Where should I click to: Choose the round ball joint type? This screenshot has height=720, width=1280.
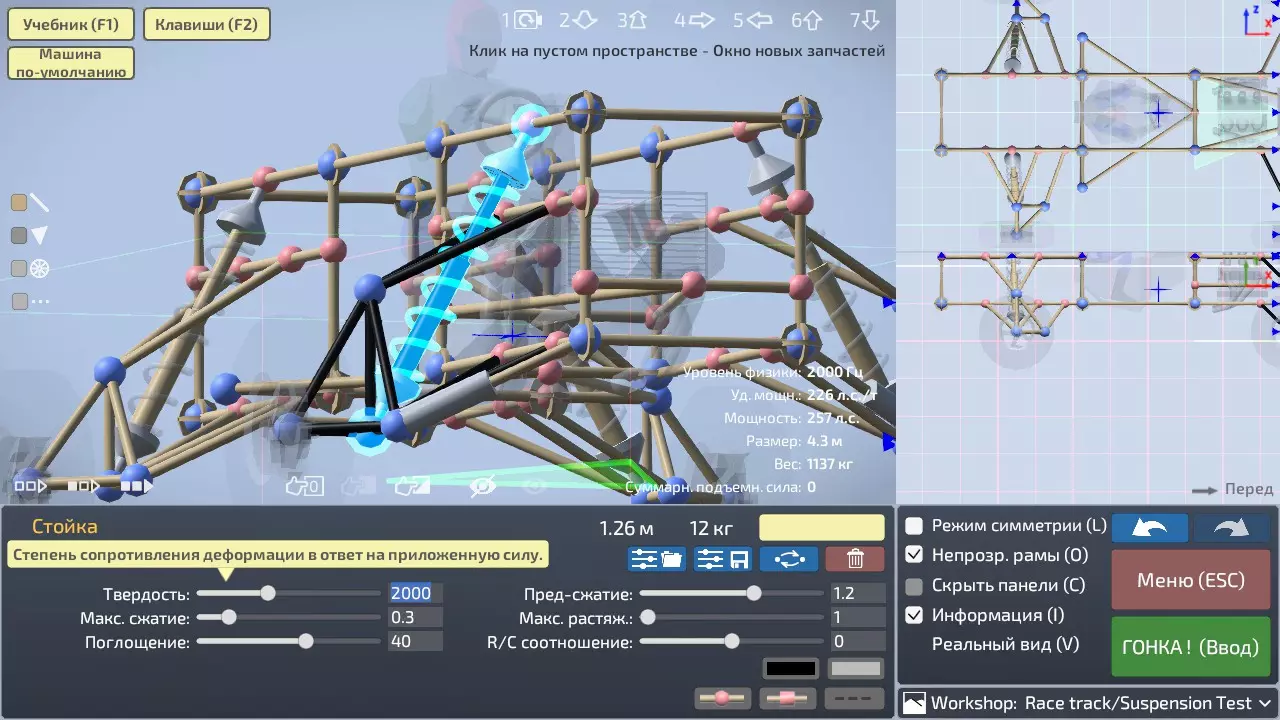pyautogui.click(x=722, y=699)
